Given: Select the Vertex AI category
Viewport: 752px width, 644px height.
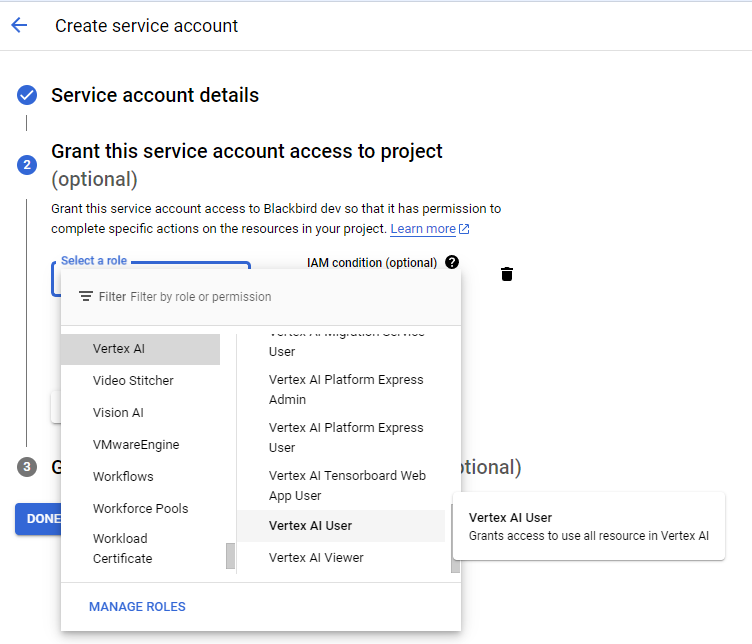Looking at the screenshot, I should pos(140,349).
